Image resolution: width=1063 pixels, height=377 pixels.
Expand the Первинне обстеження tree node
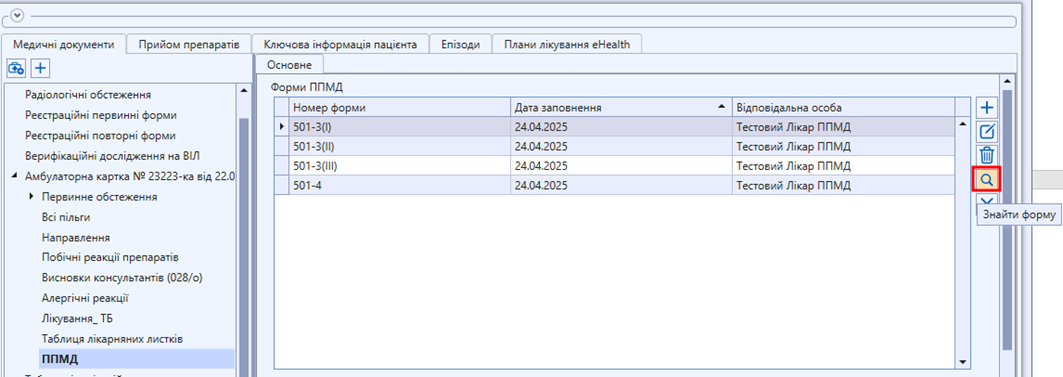coord(32,197)
